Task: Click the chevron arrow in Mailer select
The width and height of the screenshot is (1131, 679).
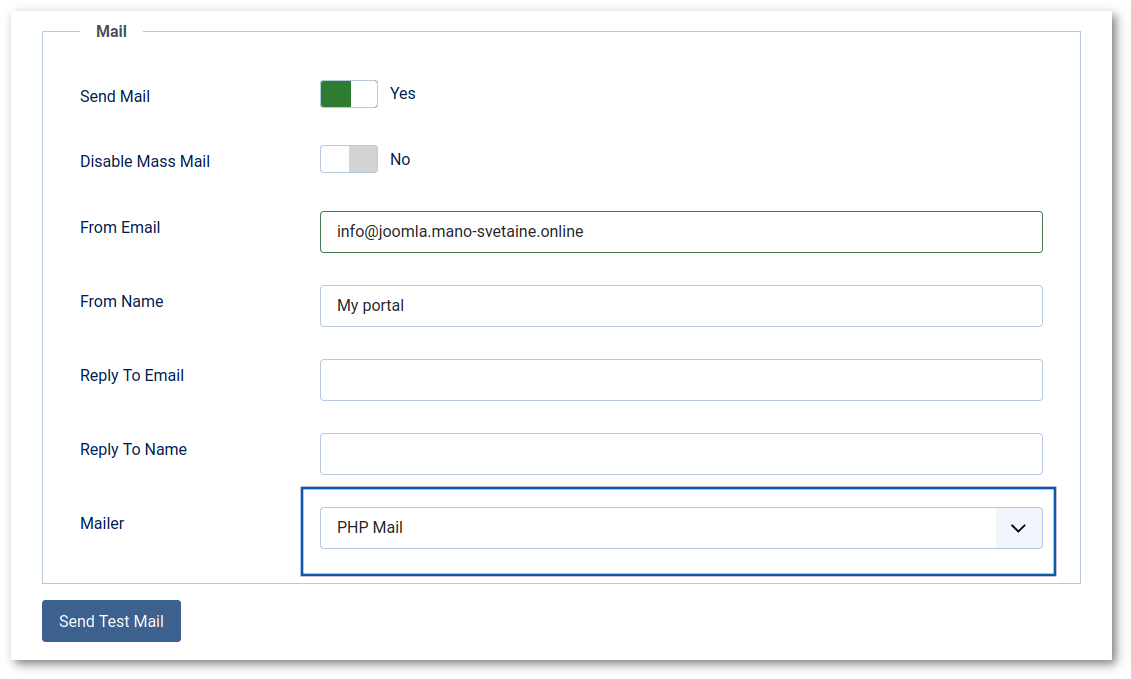Action: (x=1018, y=528)
